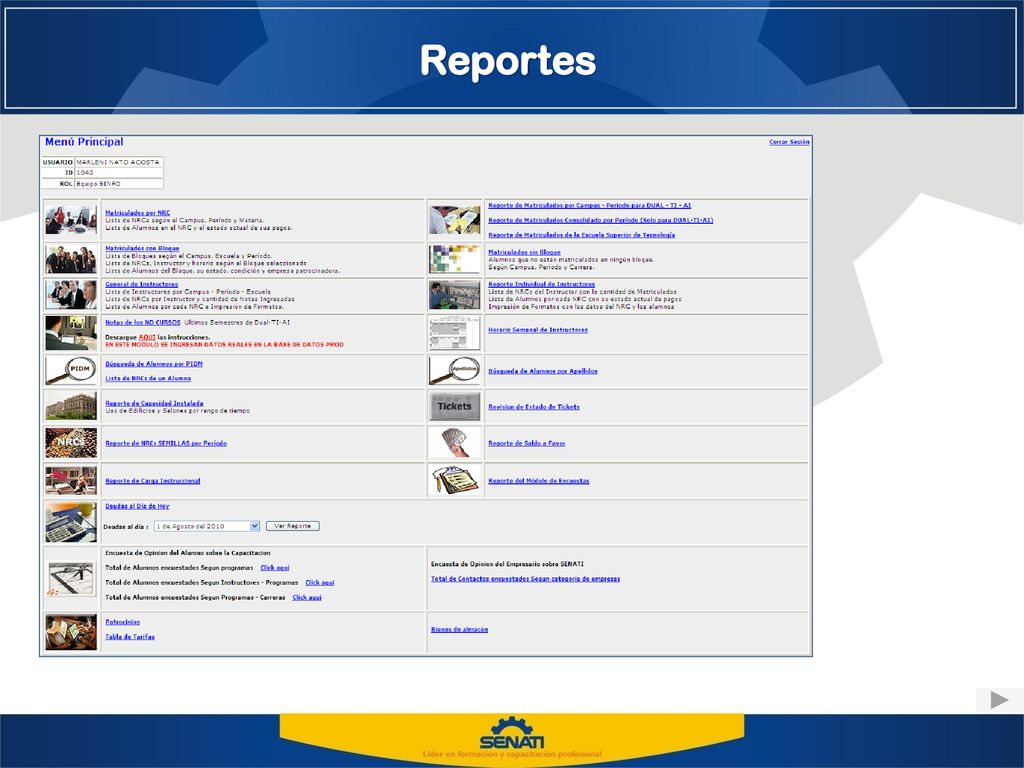The height and width of the screenshot is (768, 1024).
Task: Click the red AQUI instructions download link
Action: click(x=147, y=337)
